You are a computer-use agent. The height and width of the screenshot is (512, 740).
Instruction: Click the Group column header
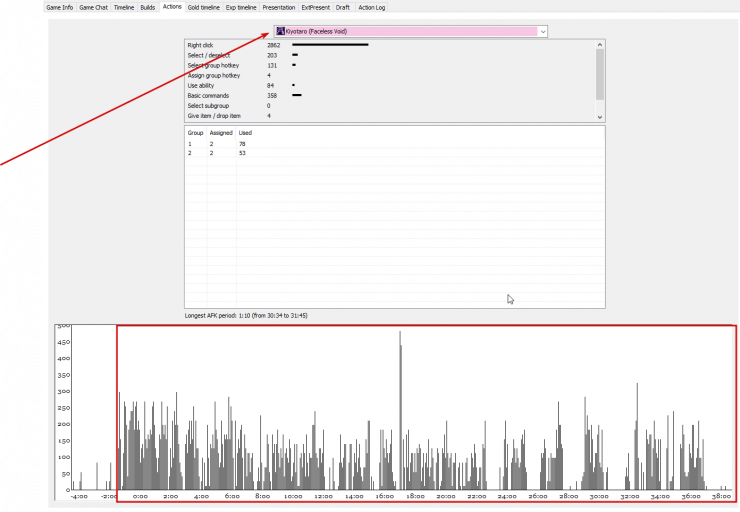coord(195,133)
